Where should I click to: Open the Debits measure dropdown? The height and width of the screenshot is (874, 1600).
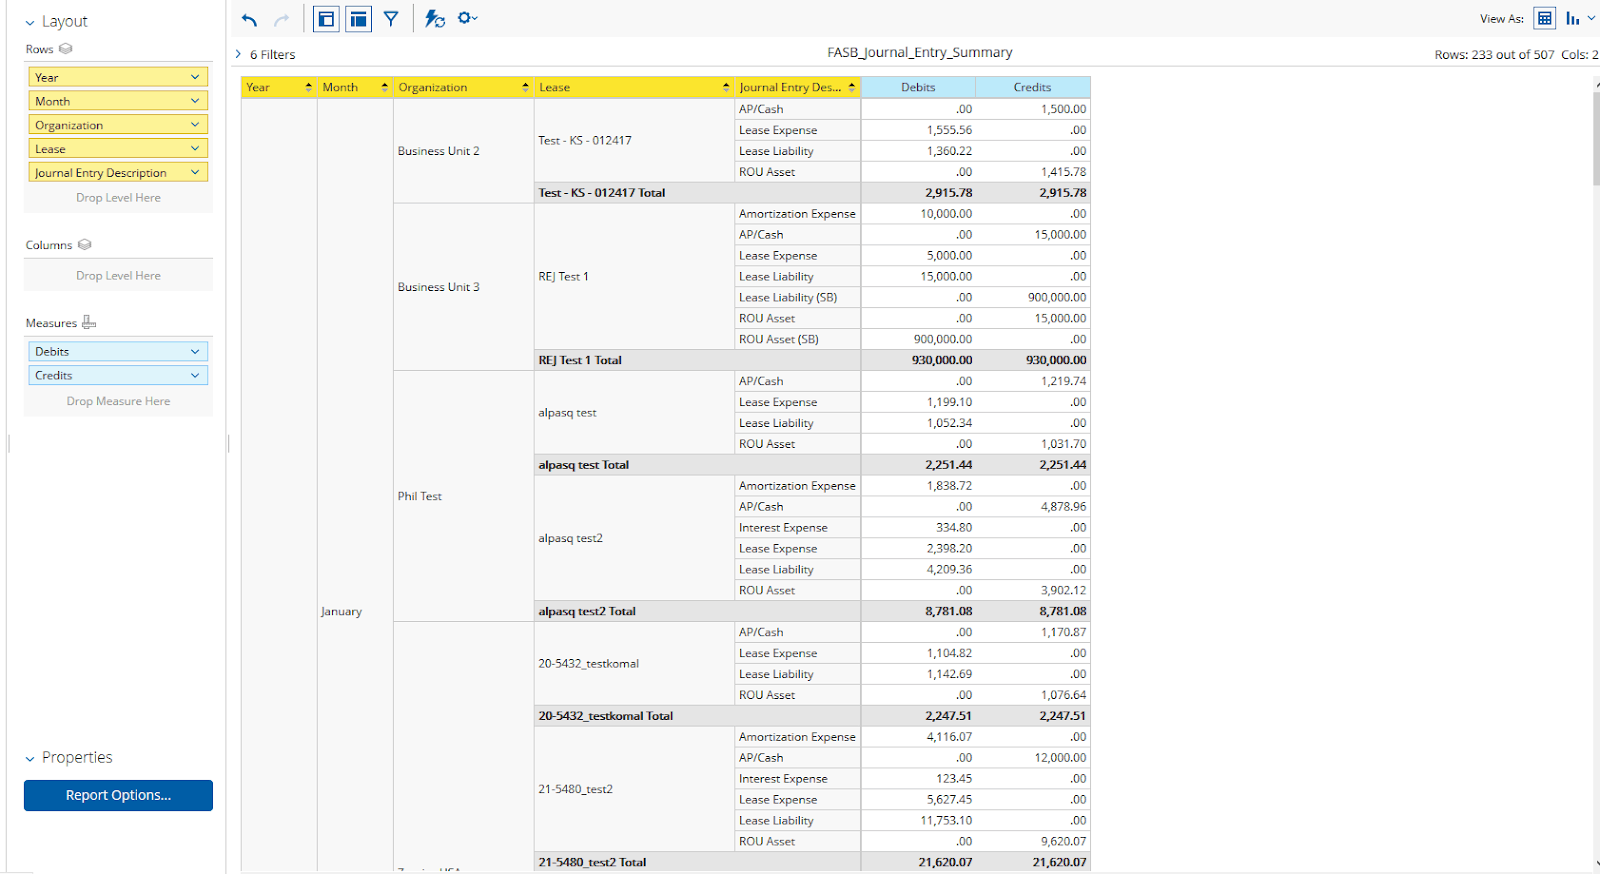pyautogui.click(x=195, y=351)
